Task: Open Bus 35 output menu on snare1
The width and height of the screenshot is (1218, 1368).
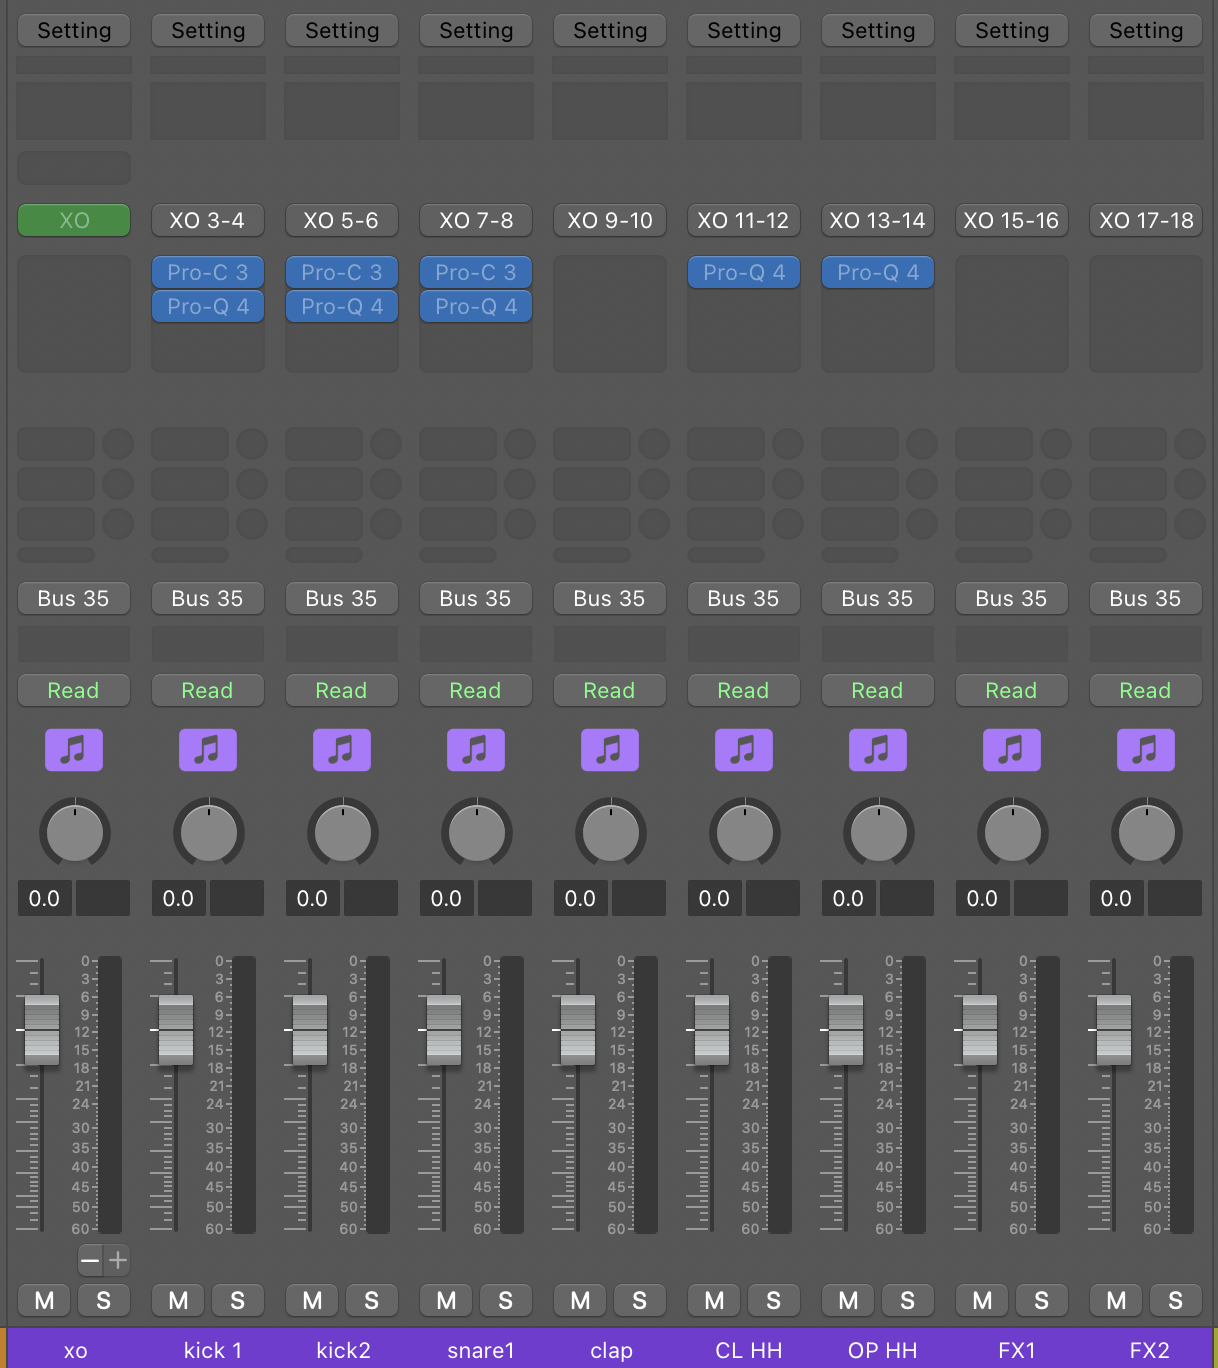Action: (476, 598)
